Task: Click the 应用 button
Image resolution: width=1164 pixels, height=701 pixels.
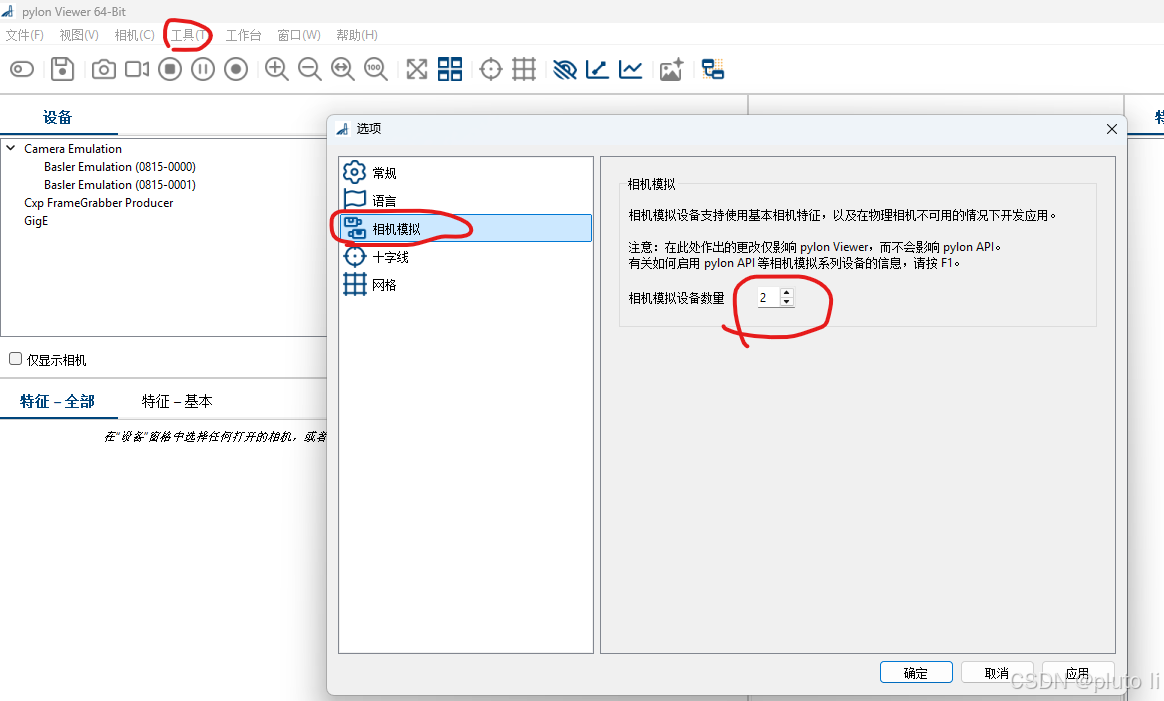Action: pyautogui.click(x=1078, y=672)
